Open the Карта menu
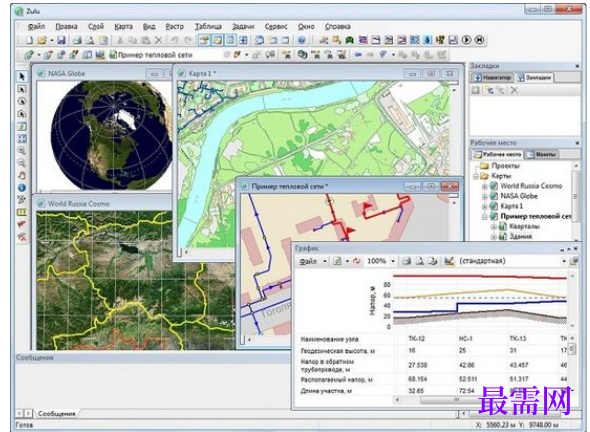The height and width of the screenshot is (432, 590). pos(123,26)
